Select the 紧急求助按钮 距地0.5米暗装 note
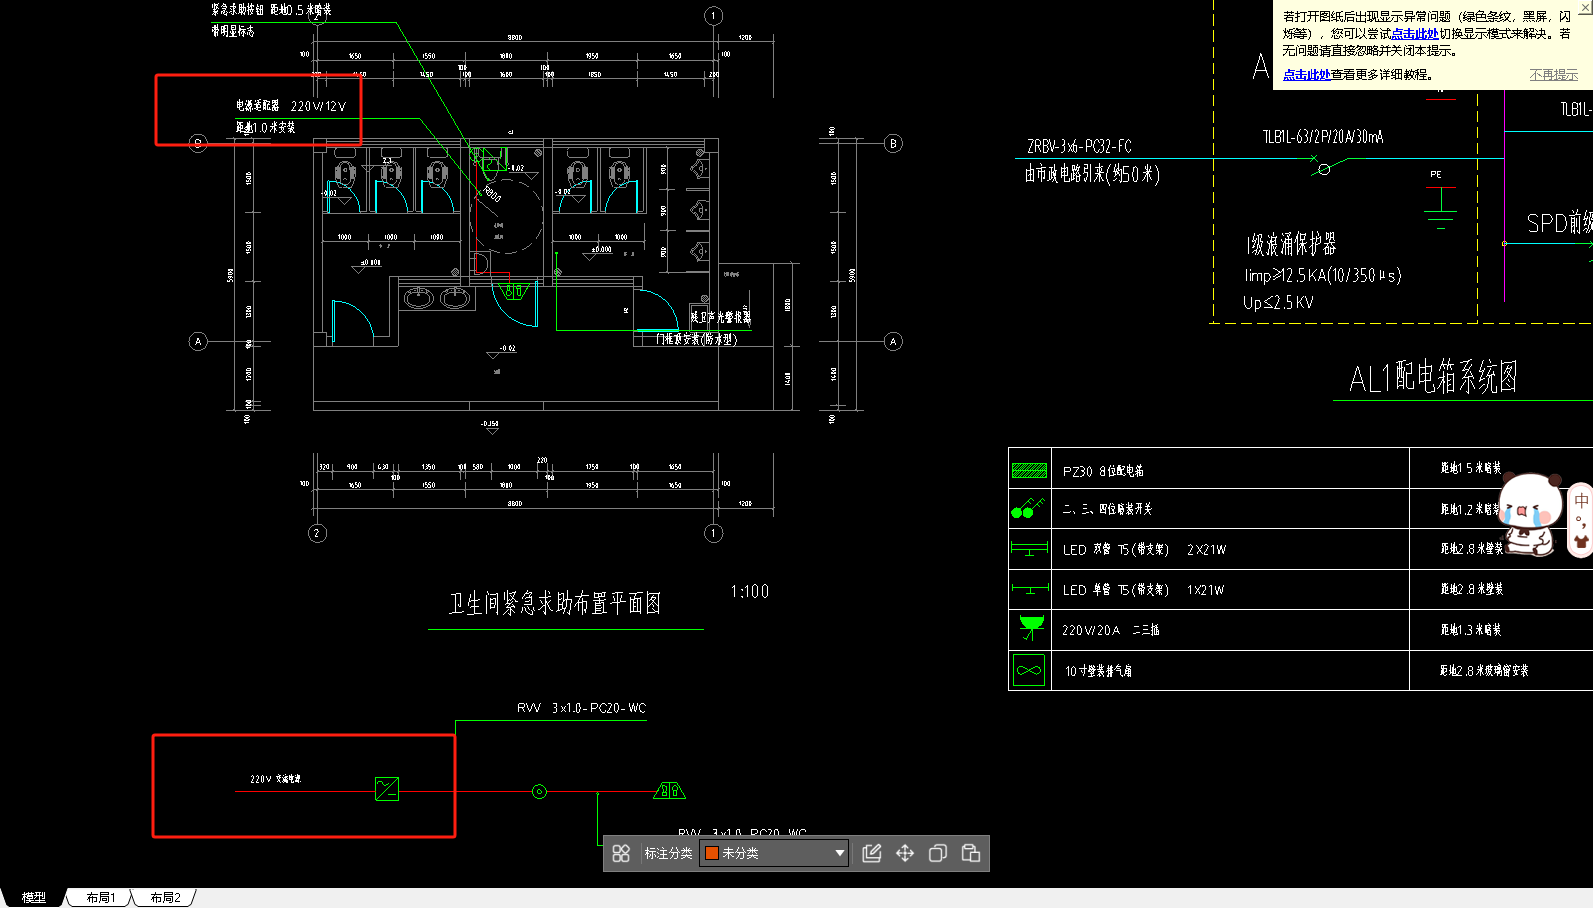 click(x=271, y=10)
